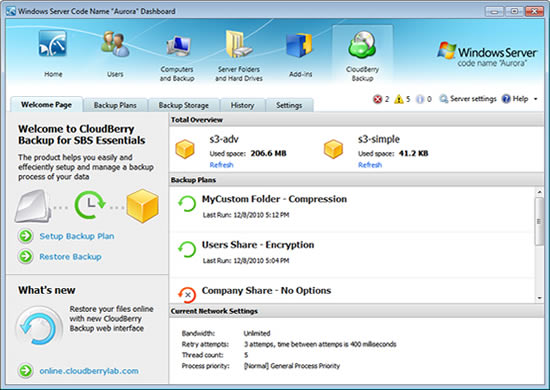Open the Home dashboard icon

tap(53, 44)
